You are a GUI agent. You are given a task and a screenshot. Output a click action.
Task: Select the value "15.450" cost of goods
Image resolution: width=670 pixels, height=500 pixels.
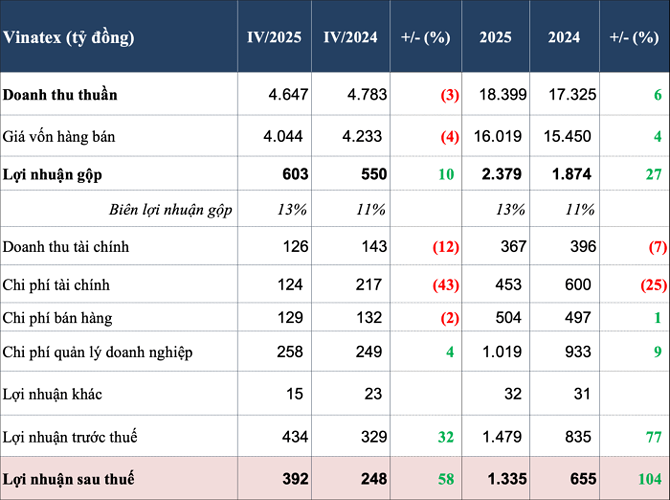567,136
